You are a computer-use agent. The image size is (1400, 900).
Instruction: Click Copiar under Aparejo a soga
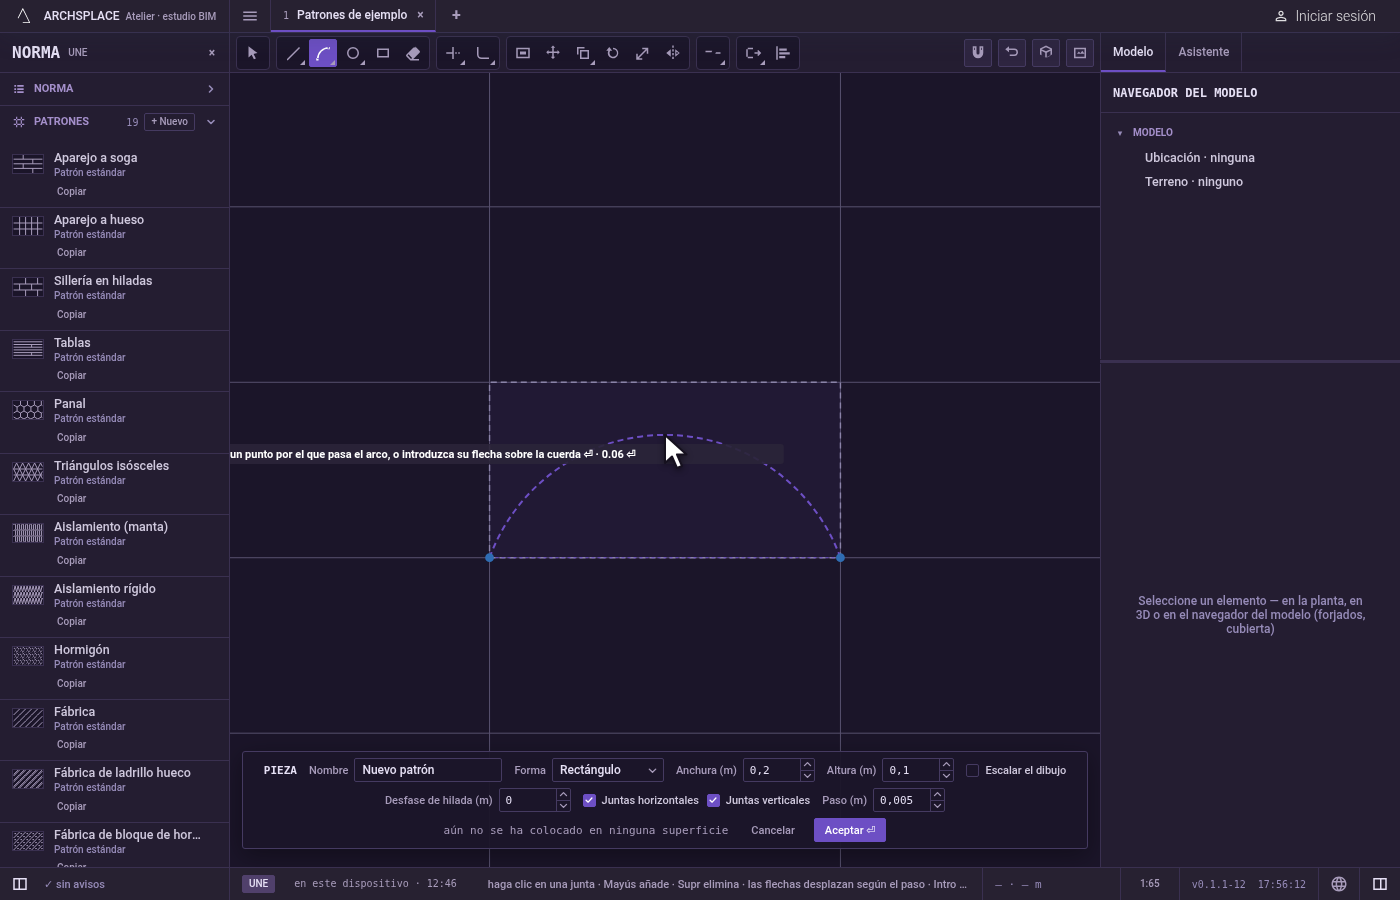coord(71,191)
